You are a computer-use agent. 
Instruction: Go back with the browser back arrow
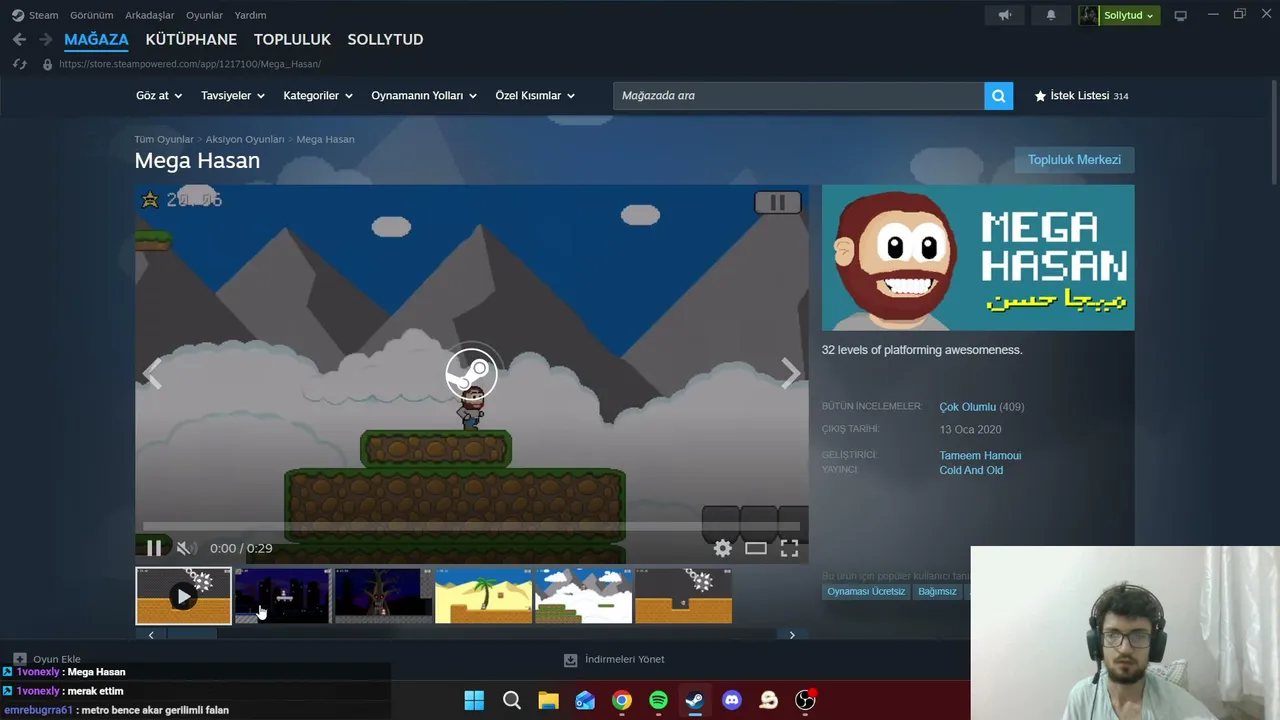point(19,39)
